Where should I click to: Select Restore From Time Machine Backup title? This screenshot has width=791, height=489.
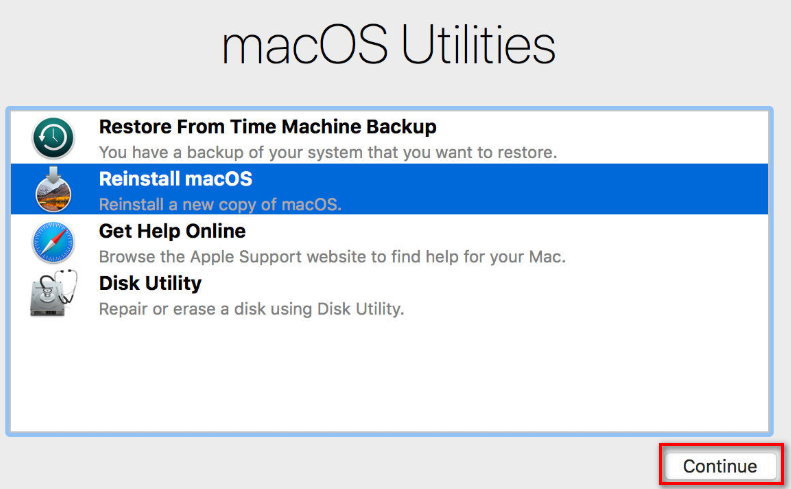tap(267, 127)
